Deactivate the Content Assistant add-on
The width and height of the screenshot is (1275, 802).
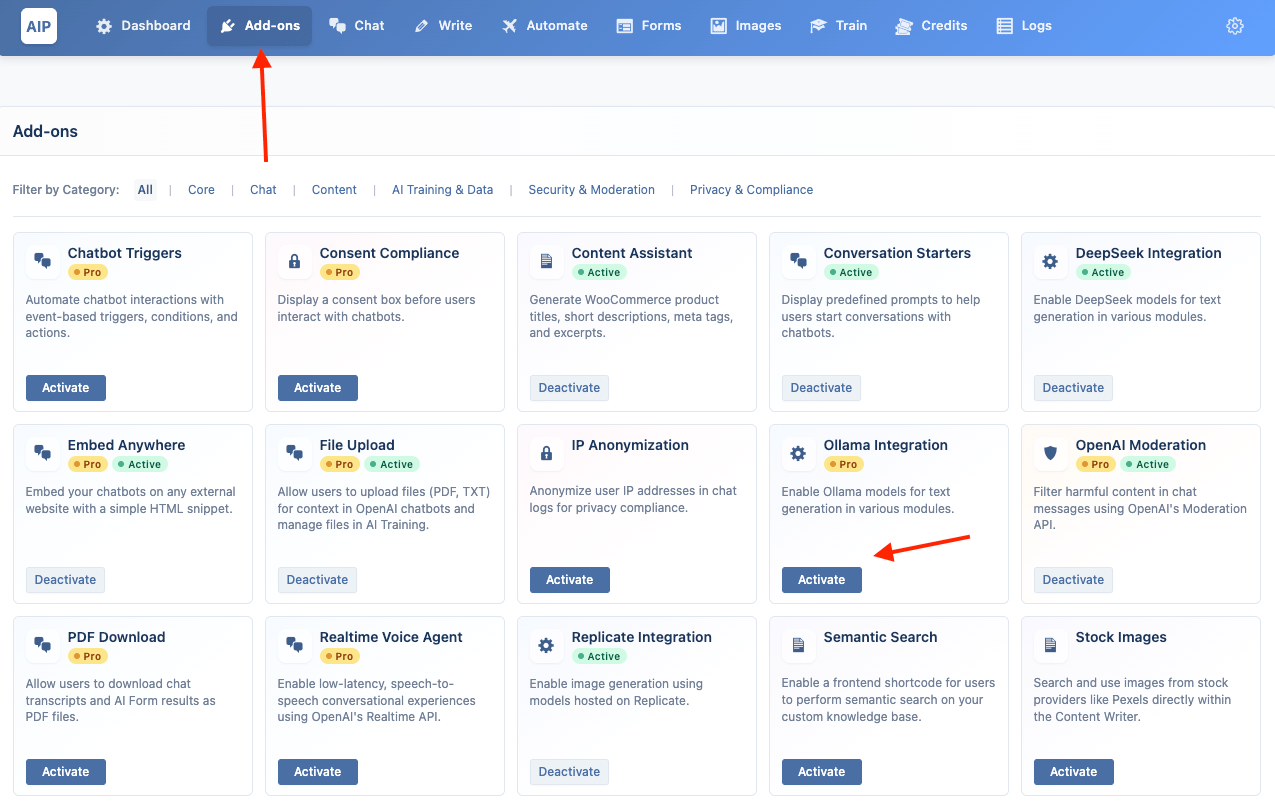tap(569, 388)
